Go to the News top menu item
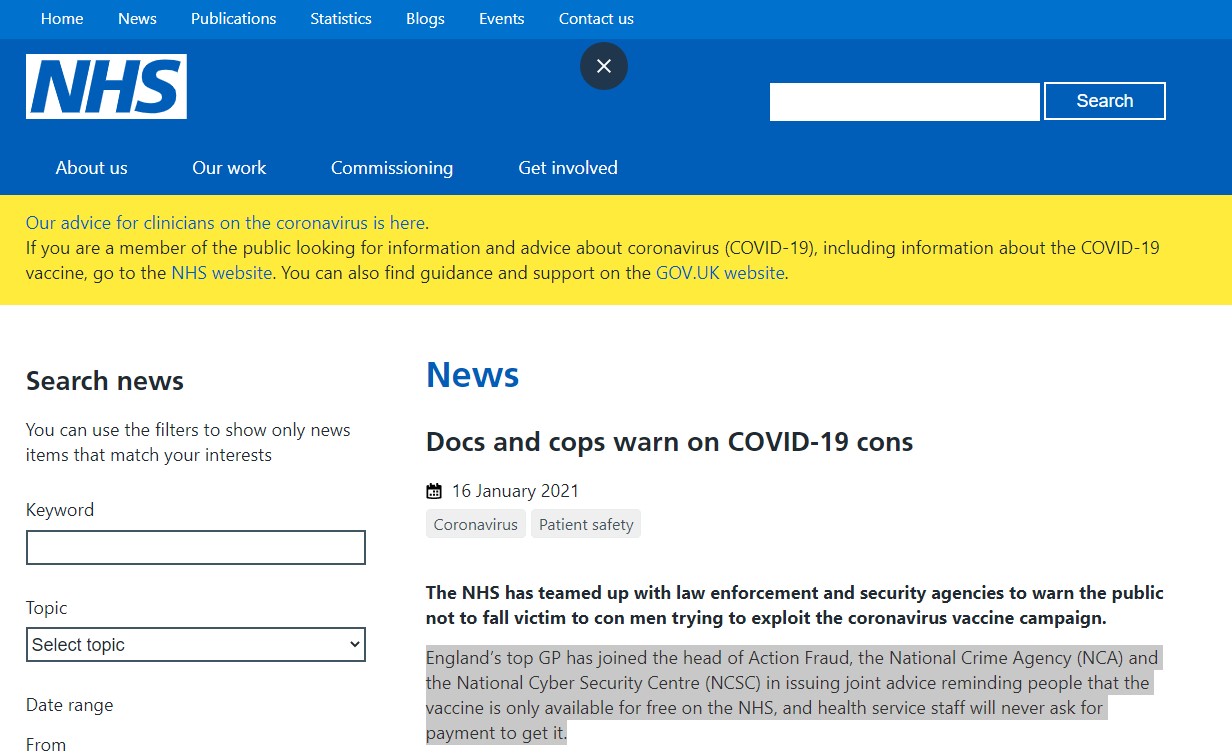Image resolution: width=1232 pixels, height=754 pixels. coord(137,19)
